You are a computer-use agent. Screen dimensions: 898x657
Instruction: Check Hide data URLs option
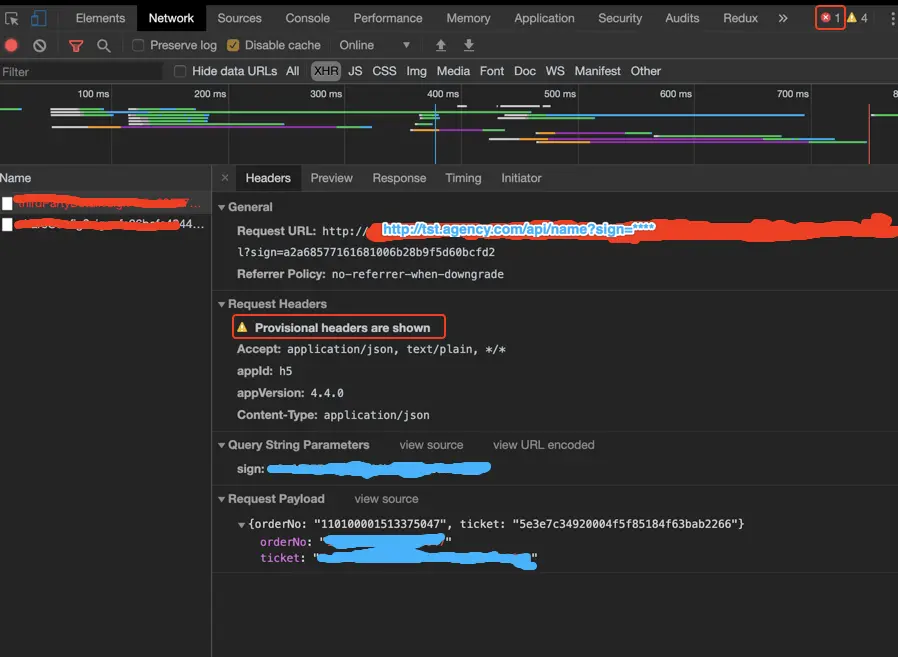(180, 71)
